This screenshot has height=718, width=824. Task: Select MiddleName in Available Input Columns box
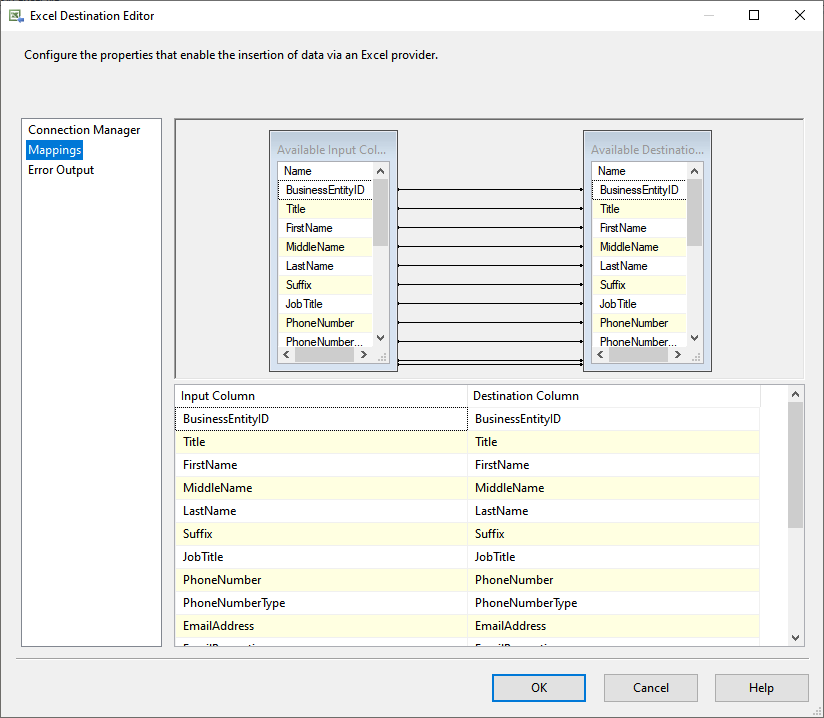click(x=315, y=247)
